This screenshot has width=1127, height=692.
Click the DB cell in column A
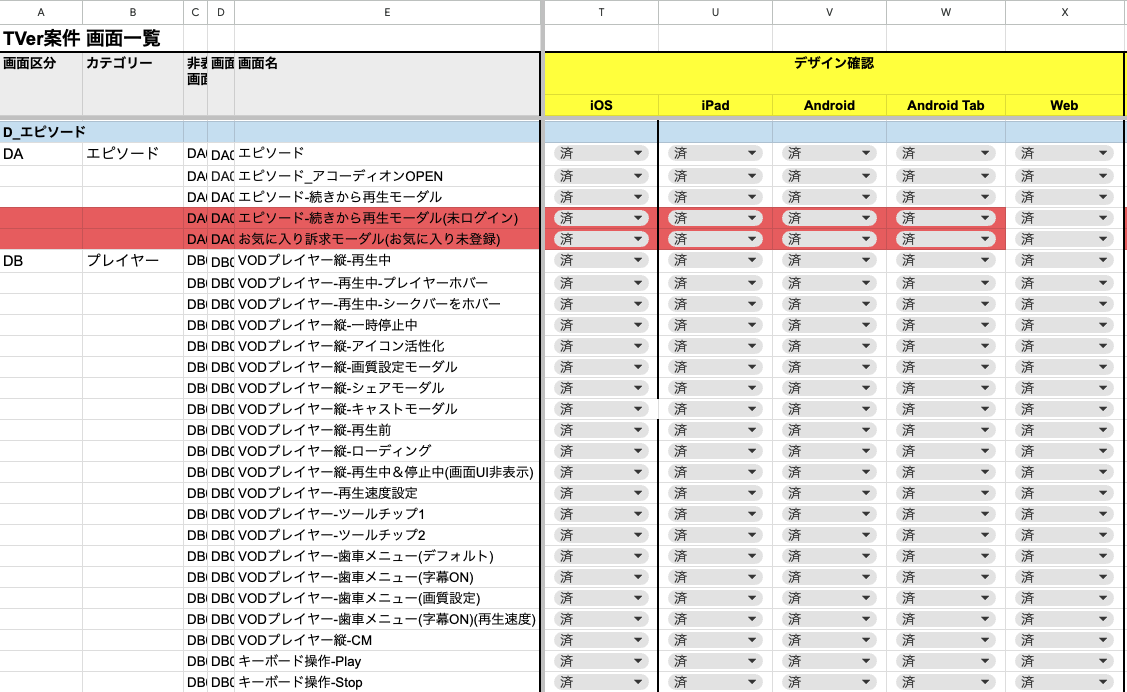click(x=41, y=260)
